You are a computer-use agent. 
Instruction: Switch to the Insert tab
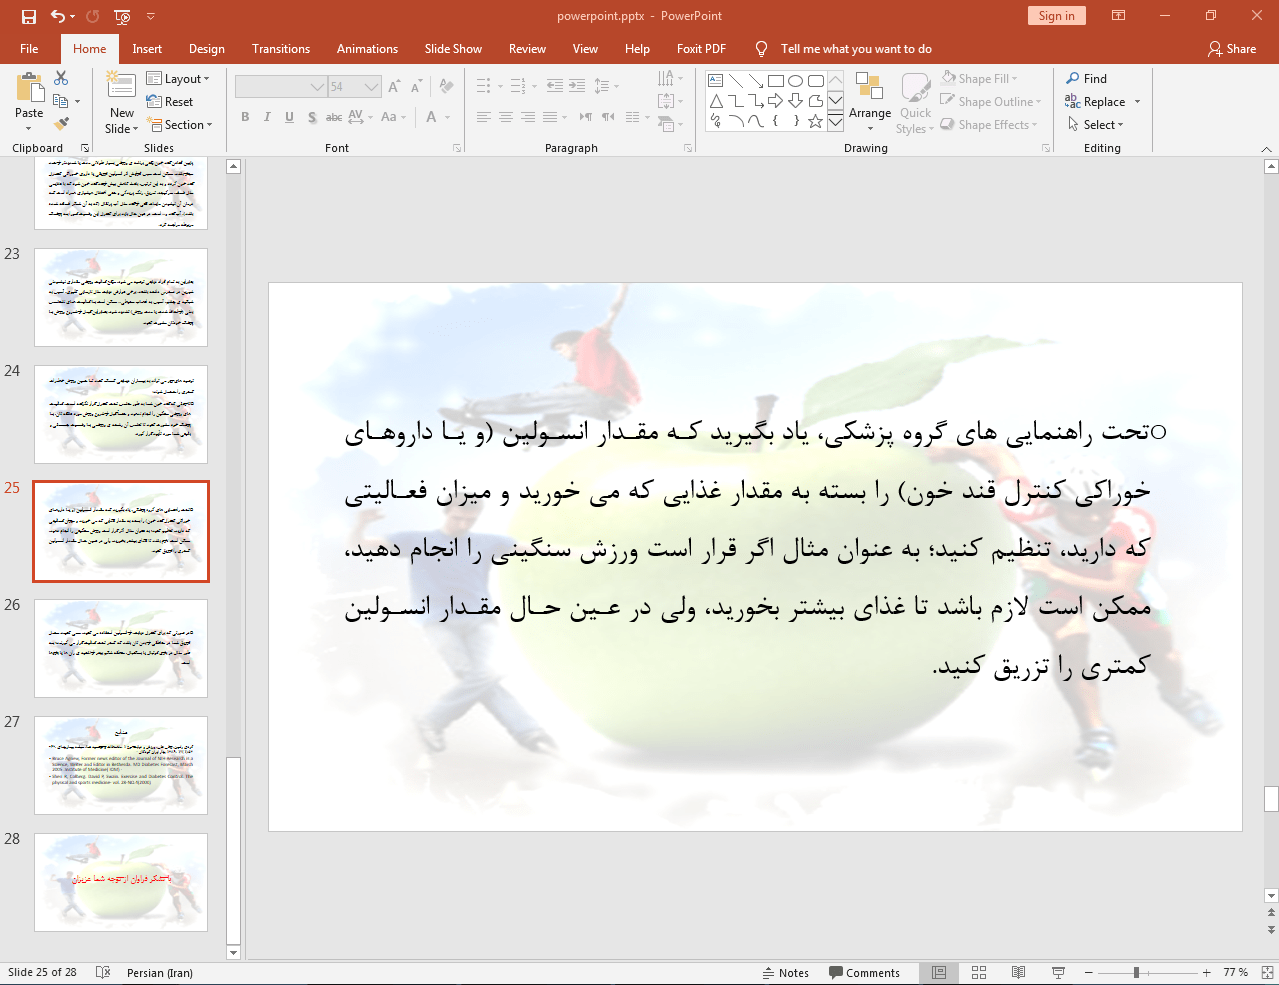pyautogui.click(x=147, y=48)
